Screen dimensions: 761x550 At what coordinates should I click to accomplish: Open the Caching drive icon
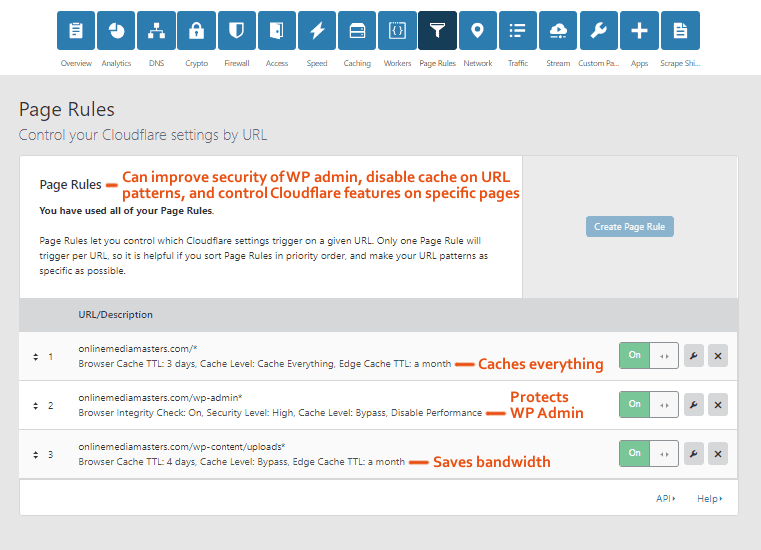click(x=357, y=31)
